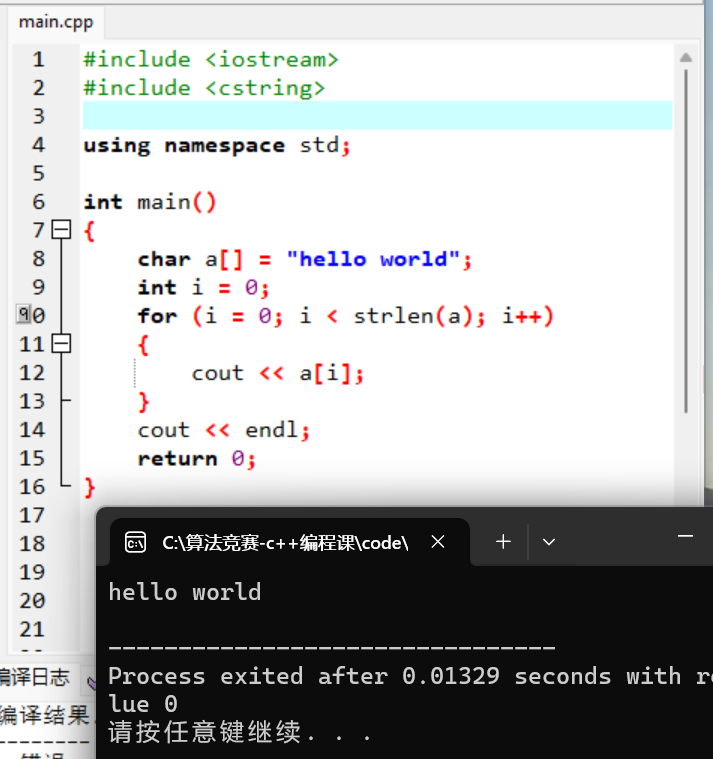Click the "return 0;" statement
The image size is (713, 759).
[x=197, y=458]
